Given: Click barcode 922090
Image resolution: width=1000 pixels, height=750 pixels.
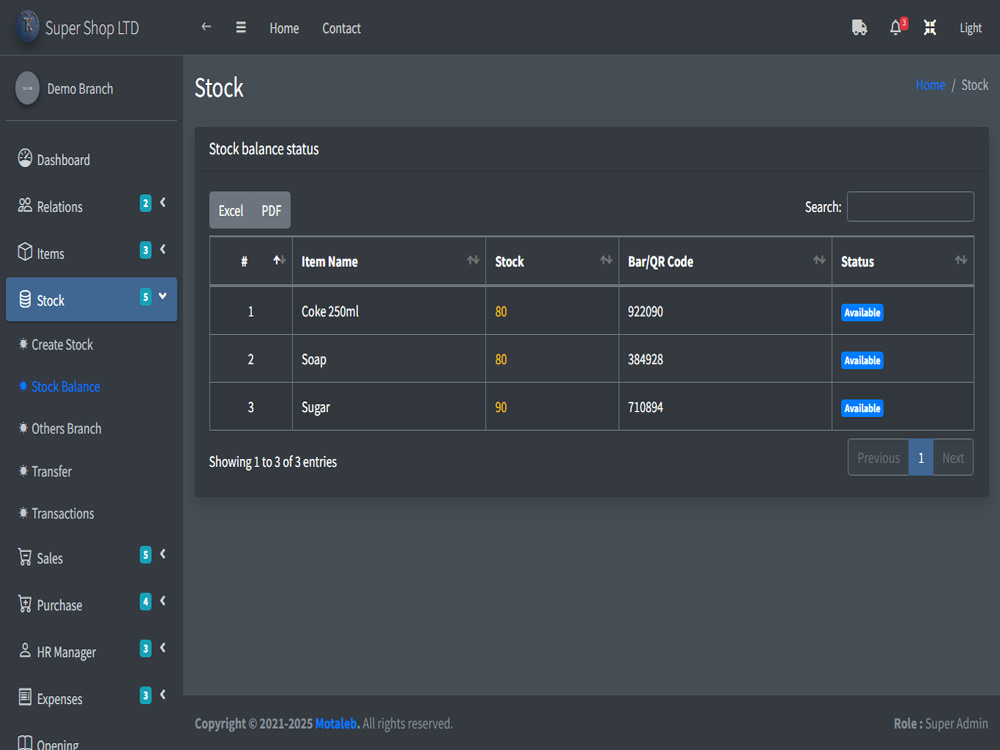Looking at the screenshot, I should tap(645, 311).
